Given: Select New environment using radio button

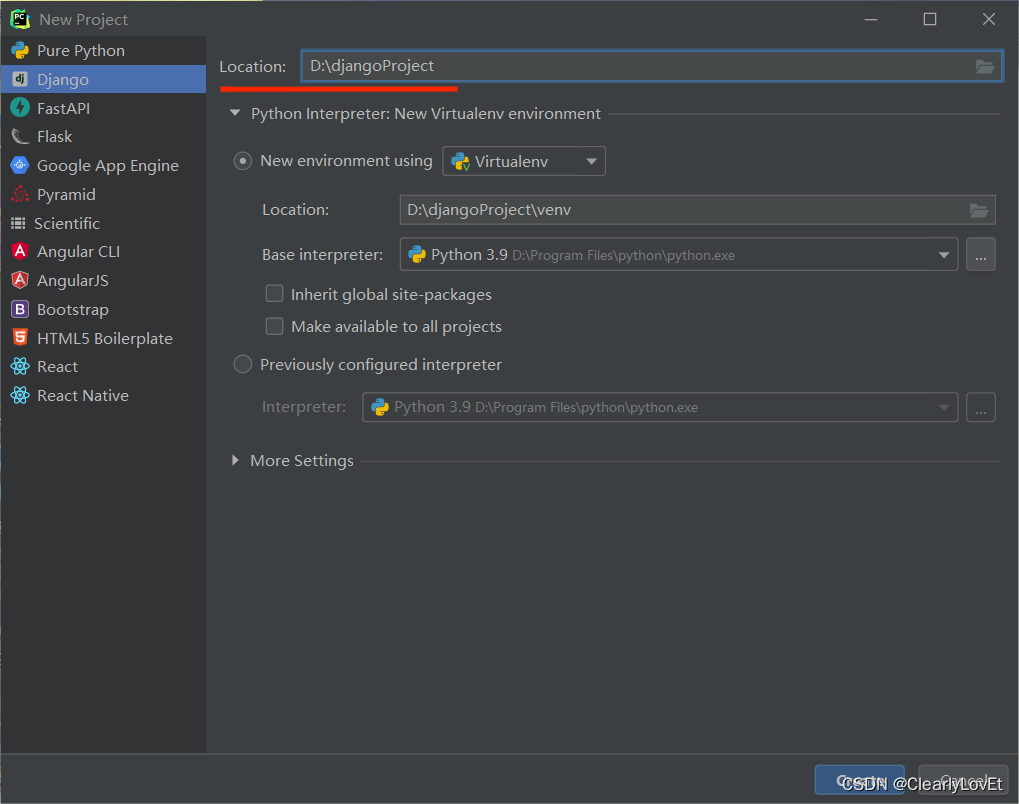Looking at the screenshot, I should click(242, 161).
